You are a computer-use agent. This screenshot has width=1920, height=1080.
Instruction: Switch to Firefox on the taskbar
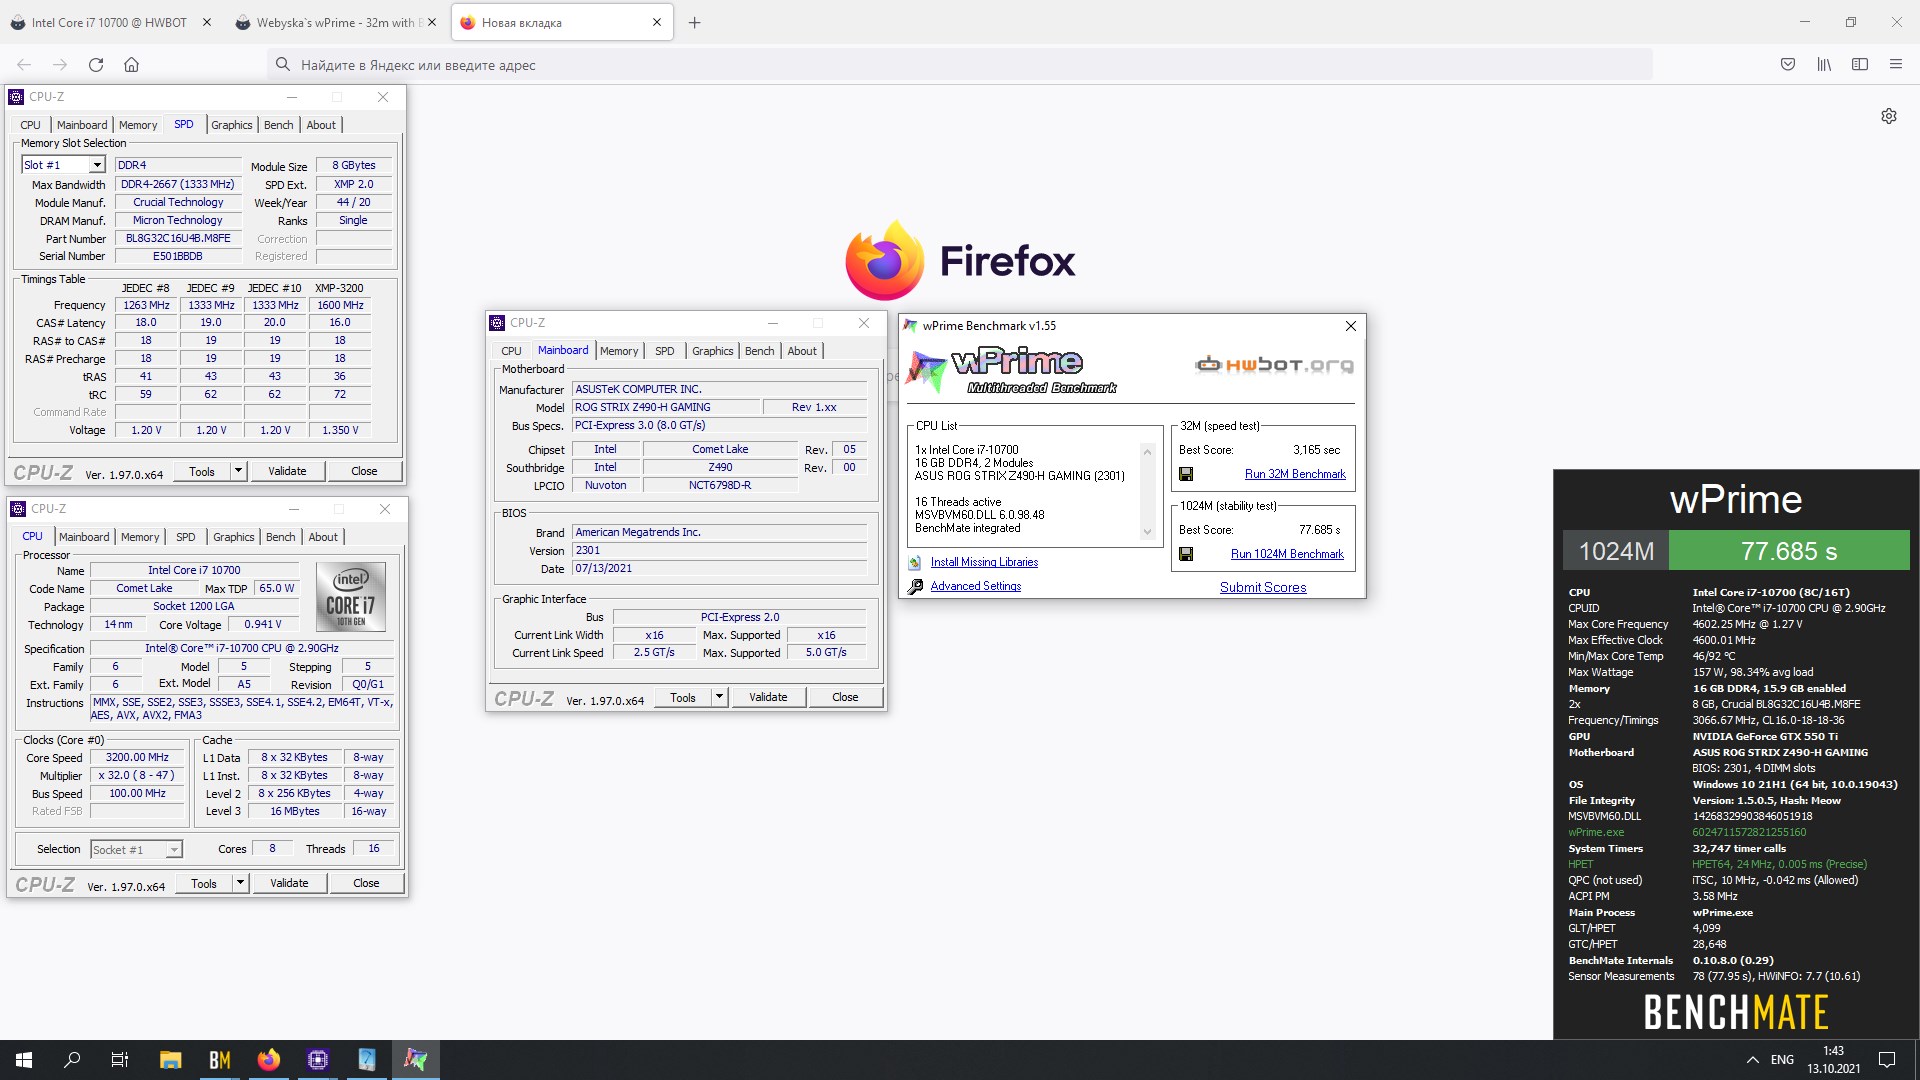pos(268,1060)
